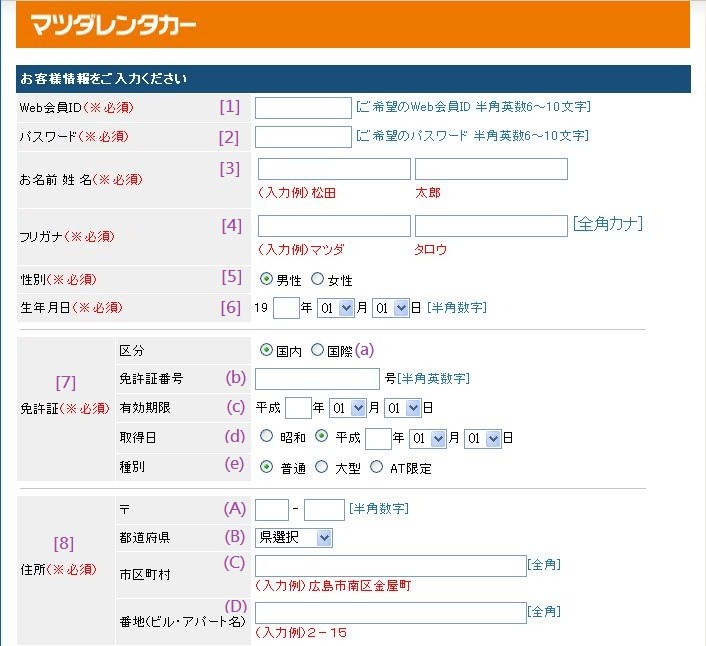Select 平成 era for license acquisition date
This screenshot has width=706, height=646.
(321, 436)
